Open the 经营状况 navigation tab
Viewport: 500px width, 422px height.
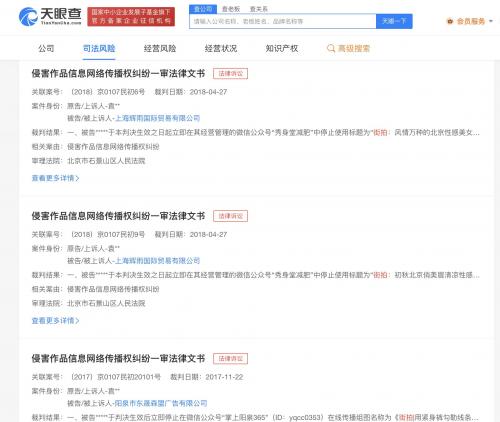tap(221, 48)
